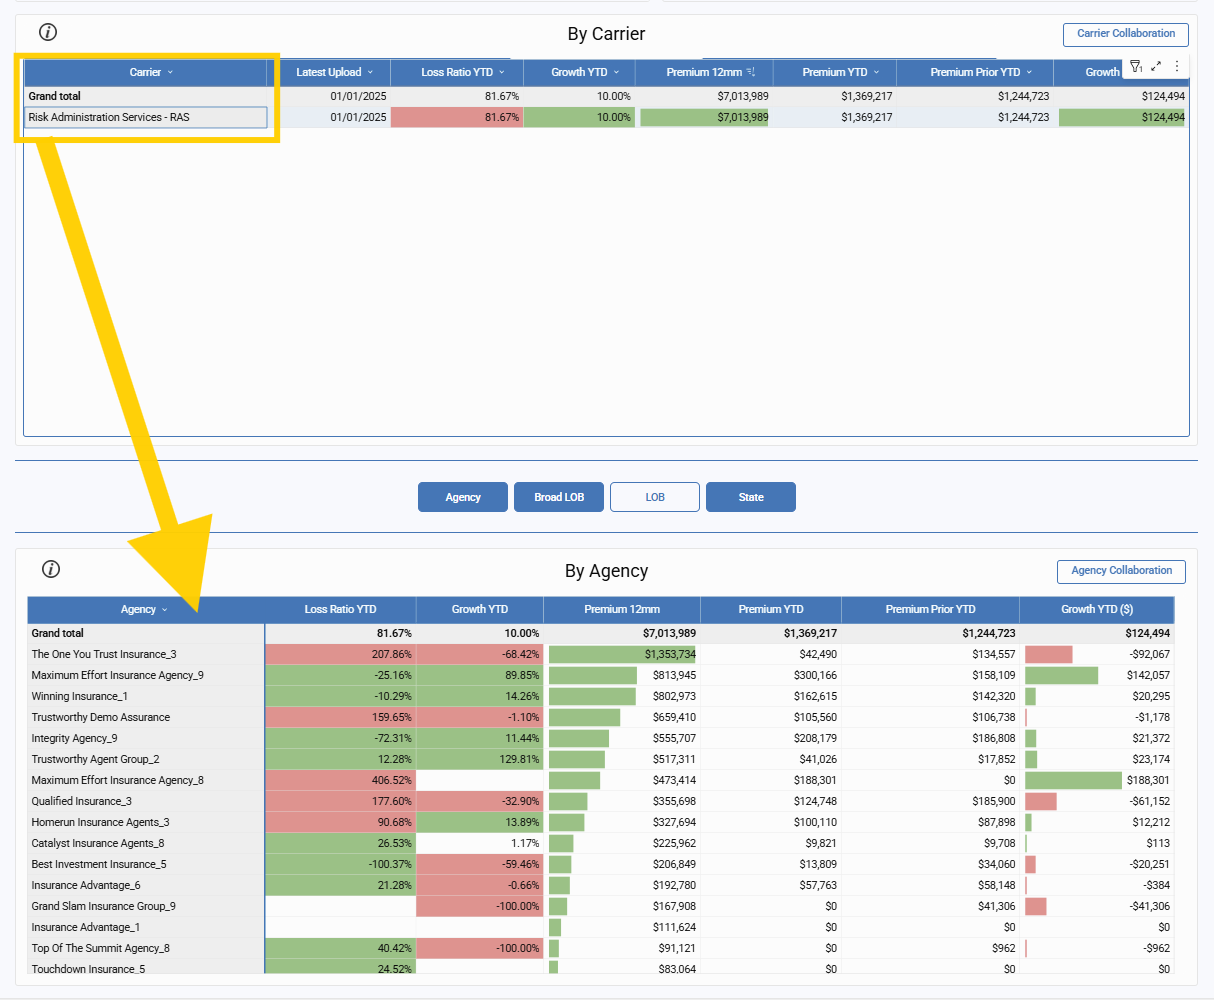Open the Latest Upload column dropdown arrow

click(x=370, y=72)
